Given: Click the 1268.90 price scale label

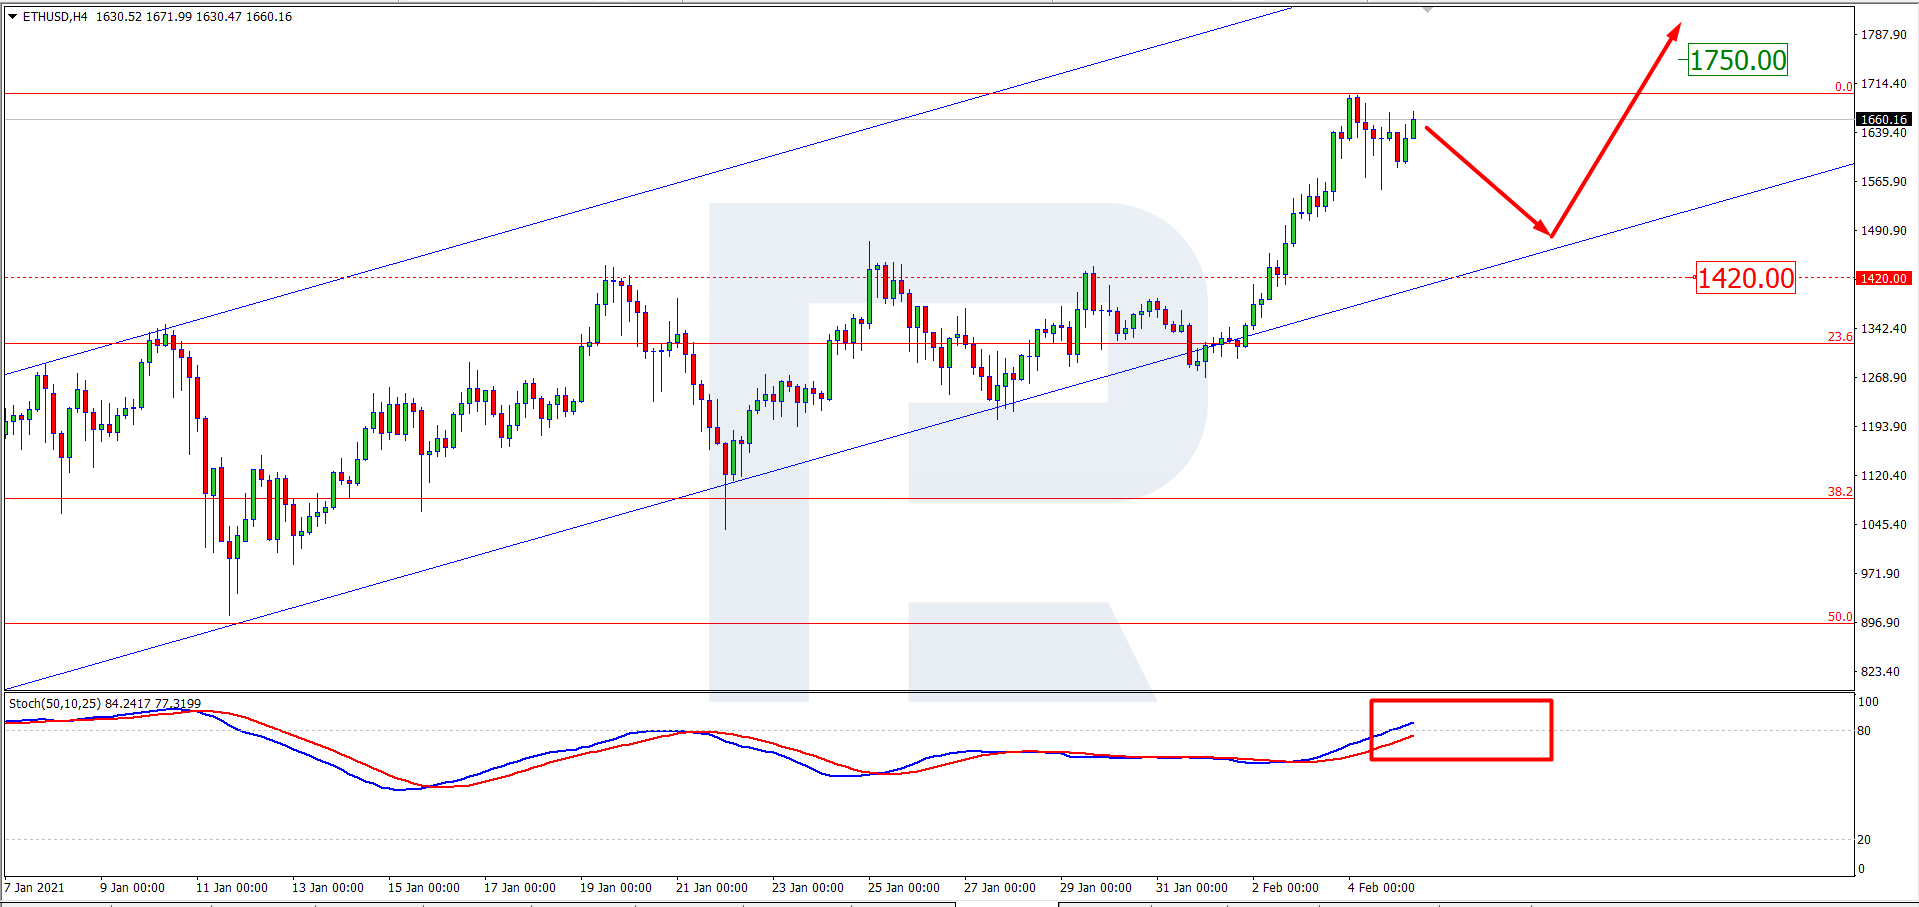Looking at the screenshot, I should [x=1884, y=378].
